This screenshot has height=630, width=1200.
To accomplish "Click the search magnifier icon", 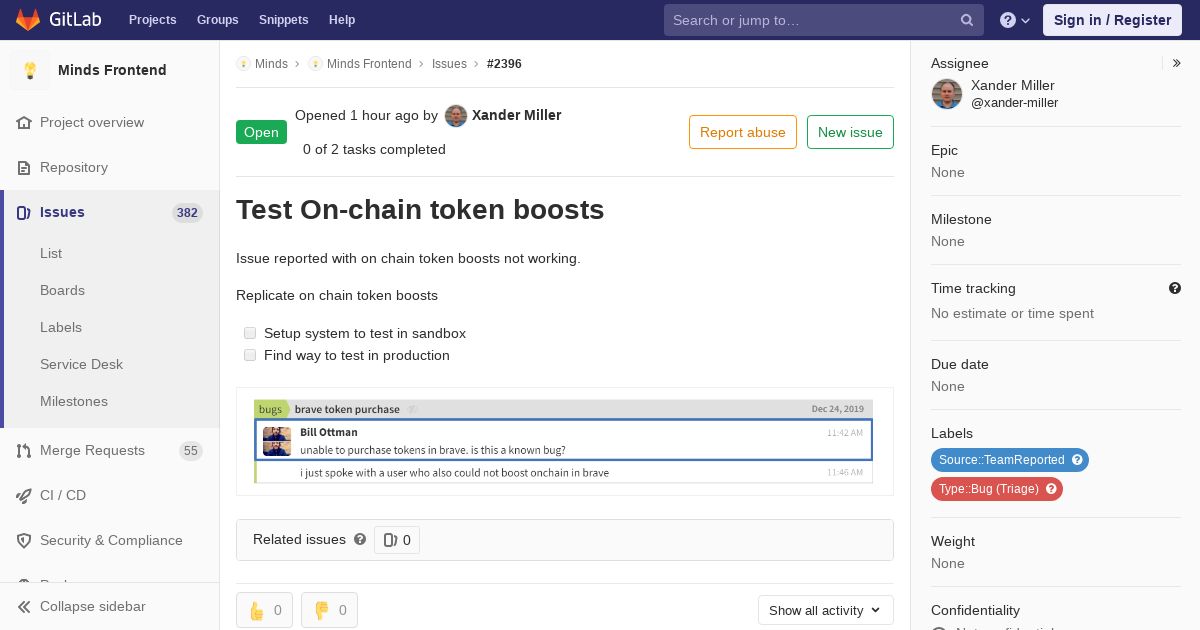I will (967, 20).
